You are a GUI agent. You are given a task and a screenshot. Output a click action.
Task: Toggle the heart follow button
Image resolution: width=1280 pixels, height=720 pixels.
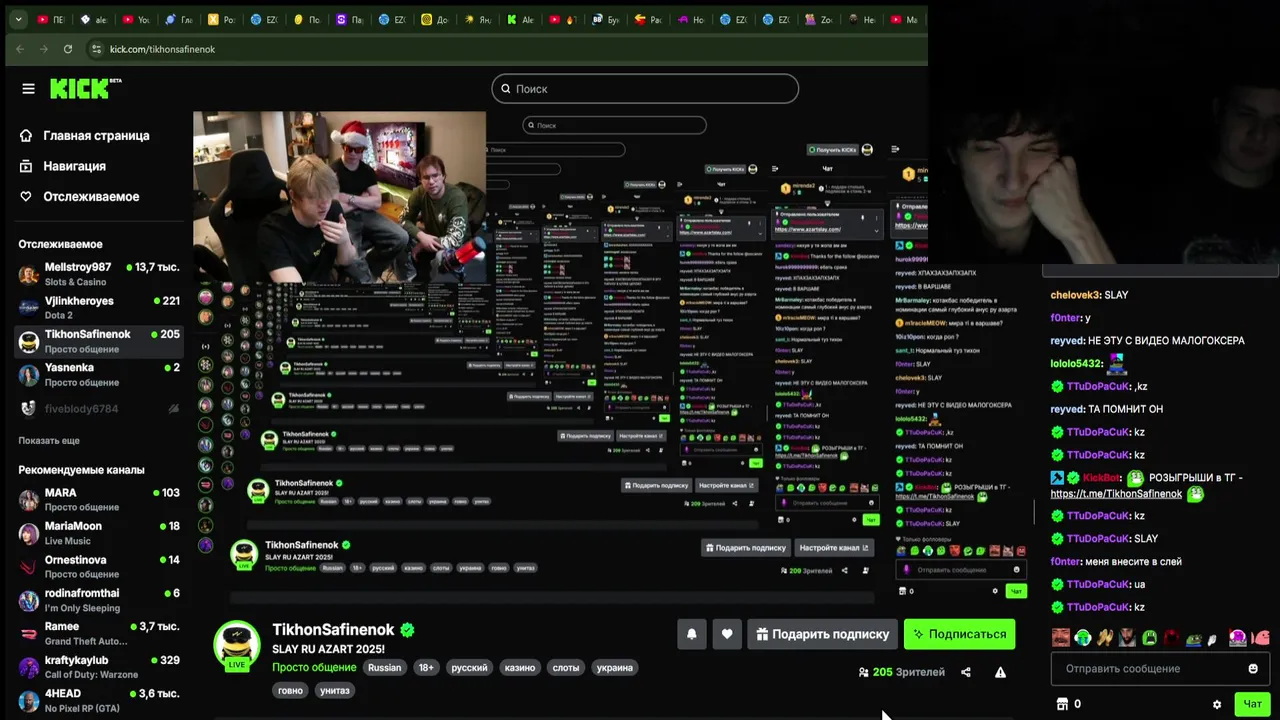coord(727,634)
